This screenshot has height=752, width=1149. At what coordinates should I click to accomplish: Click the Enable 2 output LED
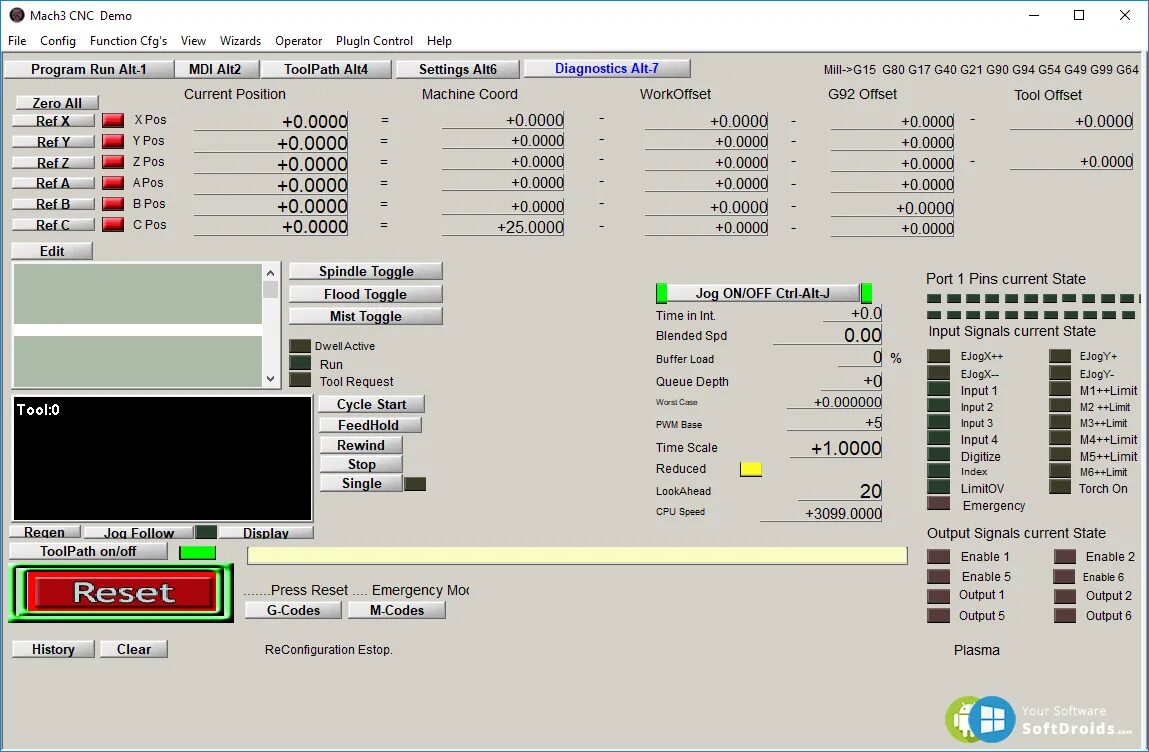(1065, 557)
